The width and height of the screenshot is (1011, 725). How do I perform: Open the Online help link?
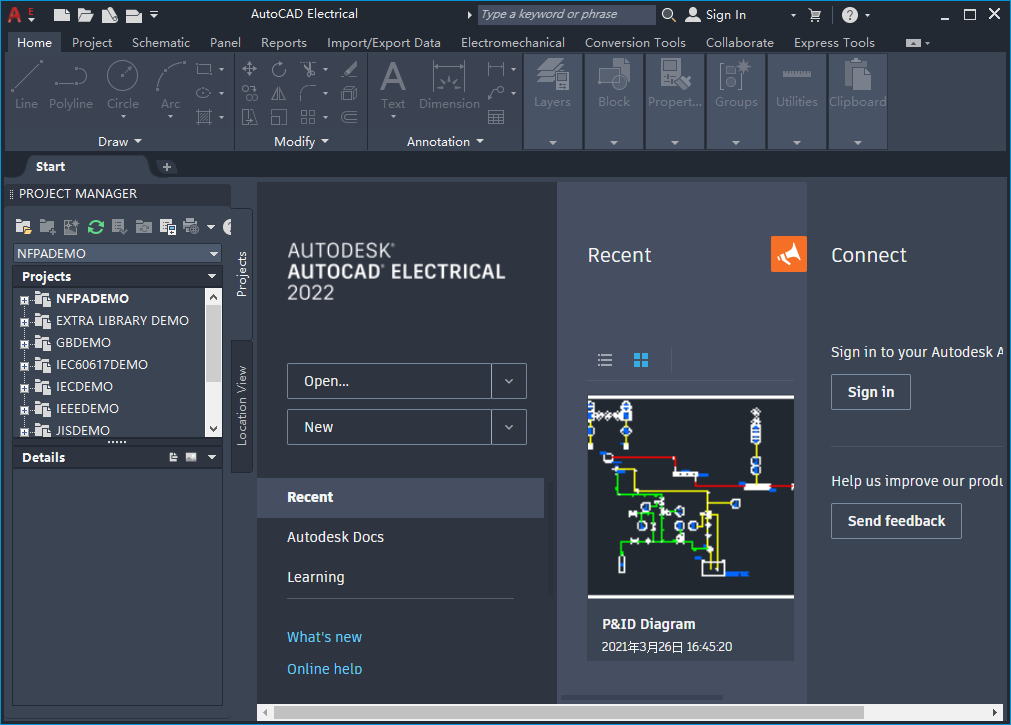[324, 669]
